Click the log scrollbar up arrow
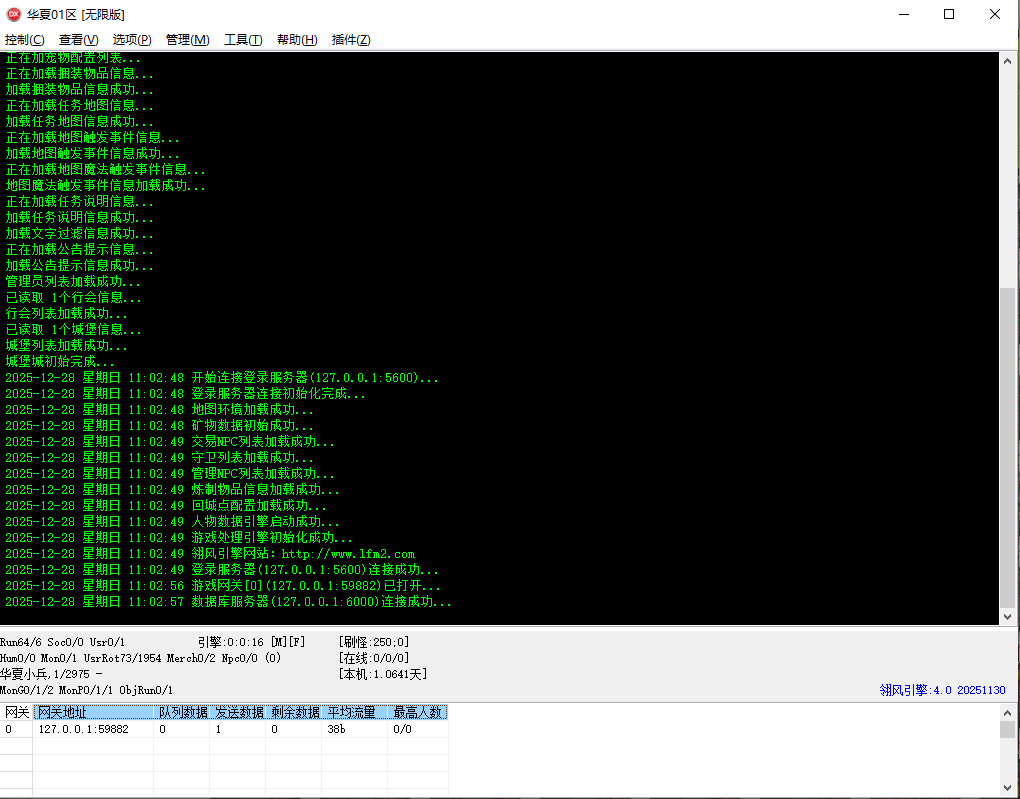1020x799 pixels. [1008, 61]
